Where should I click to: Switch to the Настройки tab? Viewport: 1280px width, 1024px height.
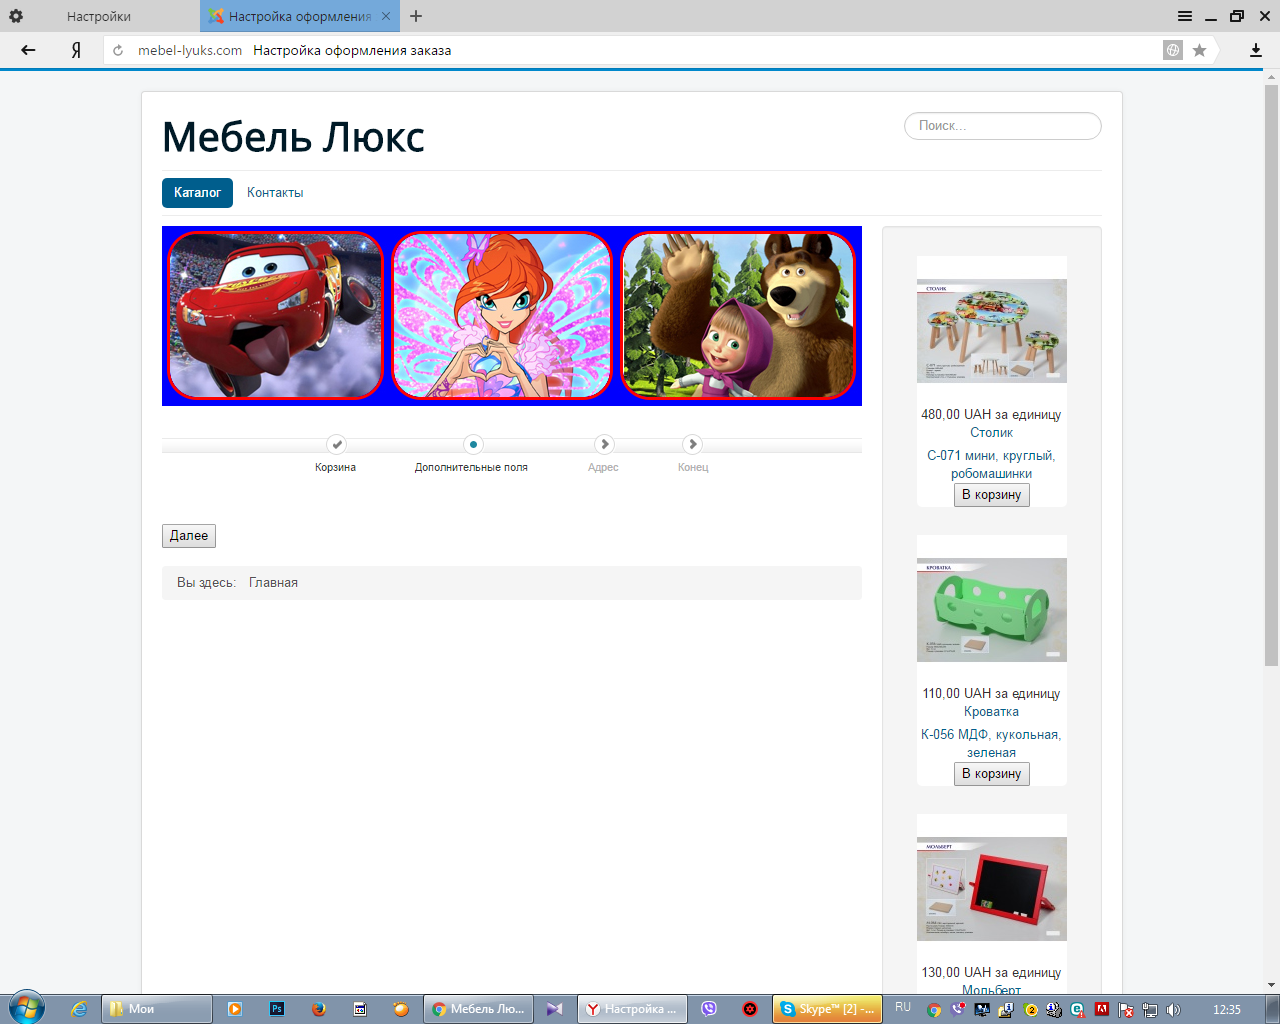click(x=99, y=16)
